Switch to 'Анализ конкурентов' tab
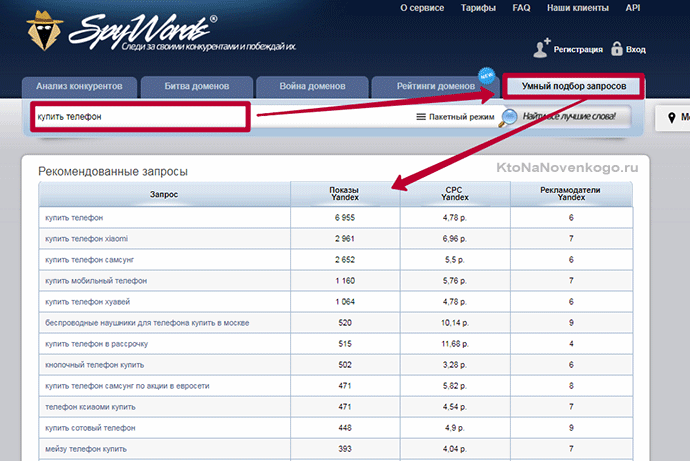 point(80,87)
